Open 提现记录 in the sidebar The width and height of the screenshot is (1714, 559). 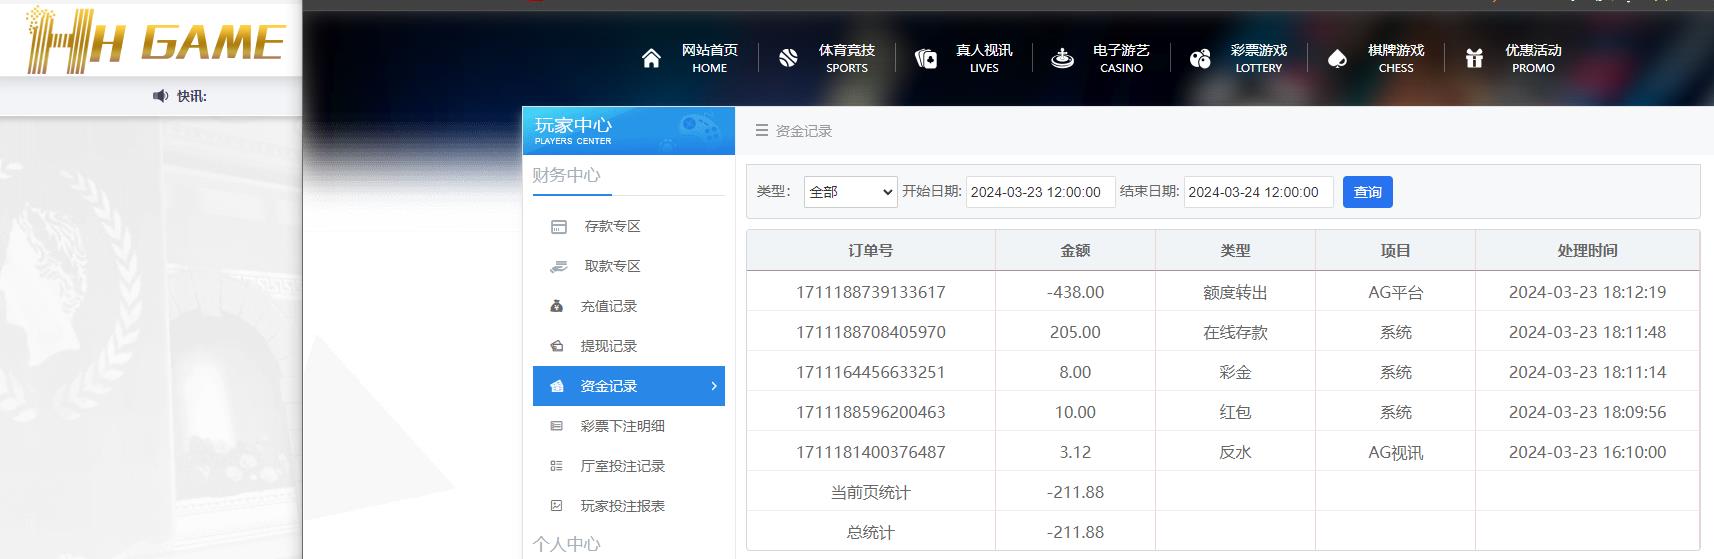coord(608,346)
